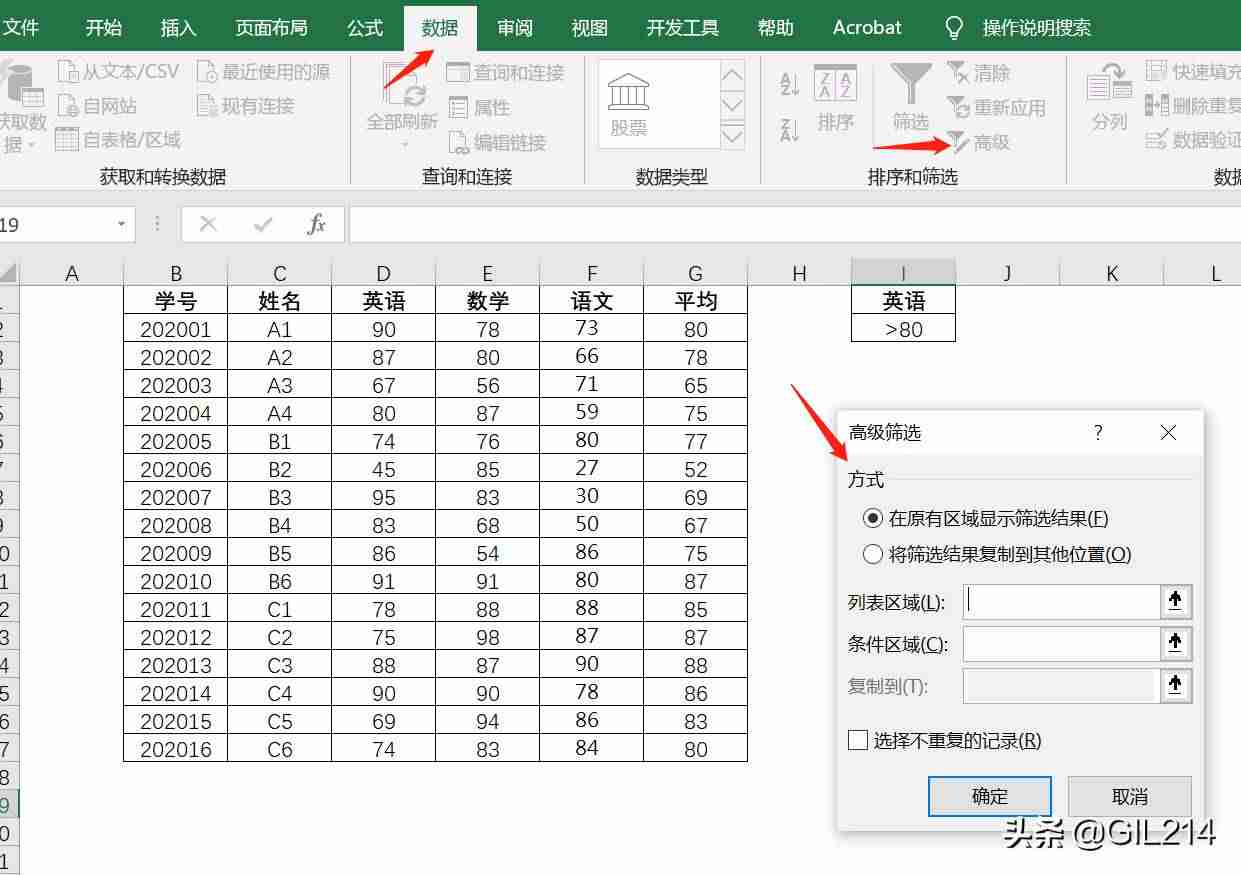The height and width of the screenshot is (875, 1241).
Task: Click OK (确定) in Advanced Filter dialog
Action: point(990,796)
